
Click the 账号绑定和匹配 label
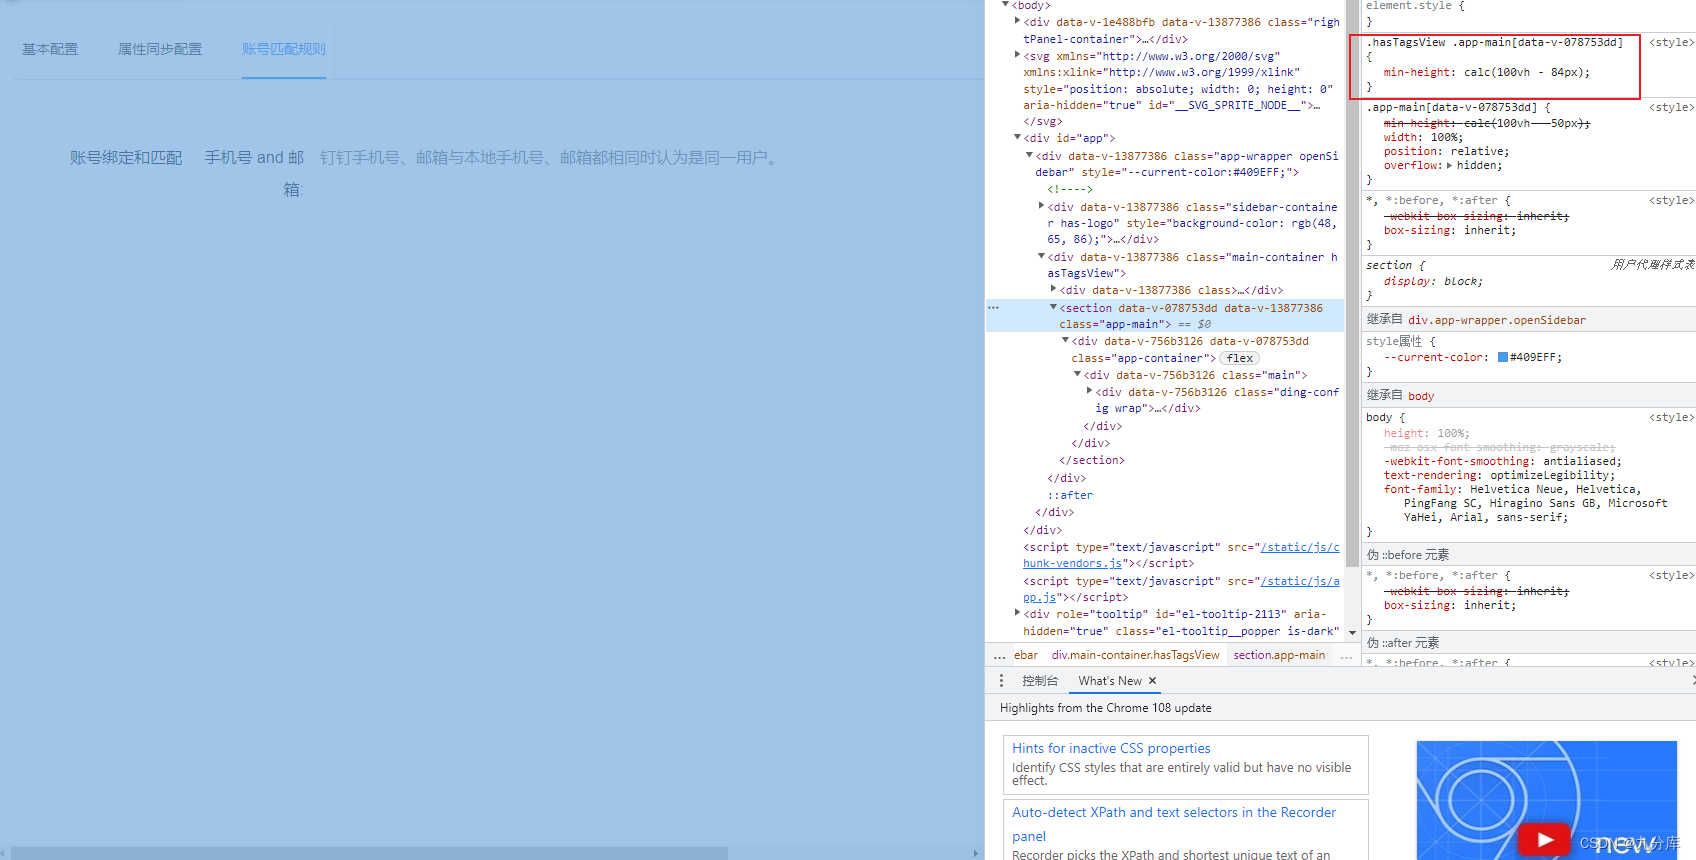tap(126, 158)
